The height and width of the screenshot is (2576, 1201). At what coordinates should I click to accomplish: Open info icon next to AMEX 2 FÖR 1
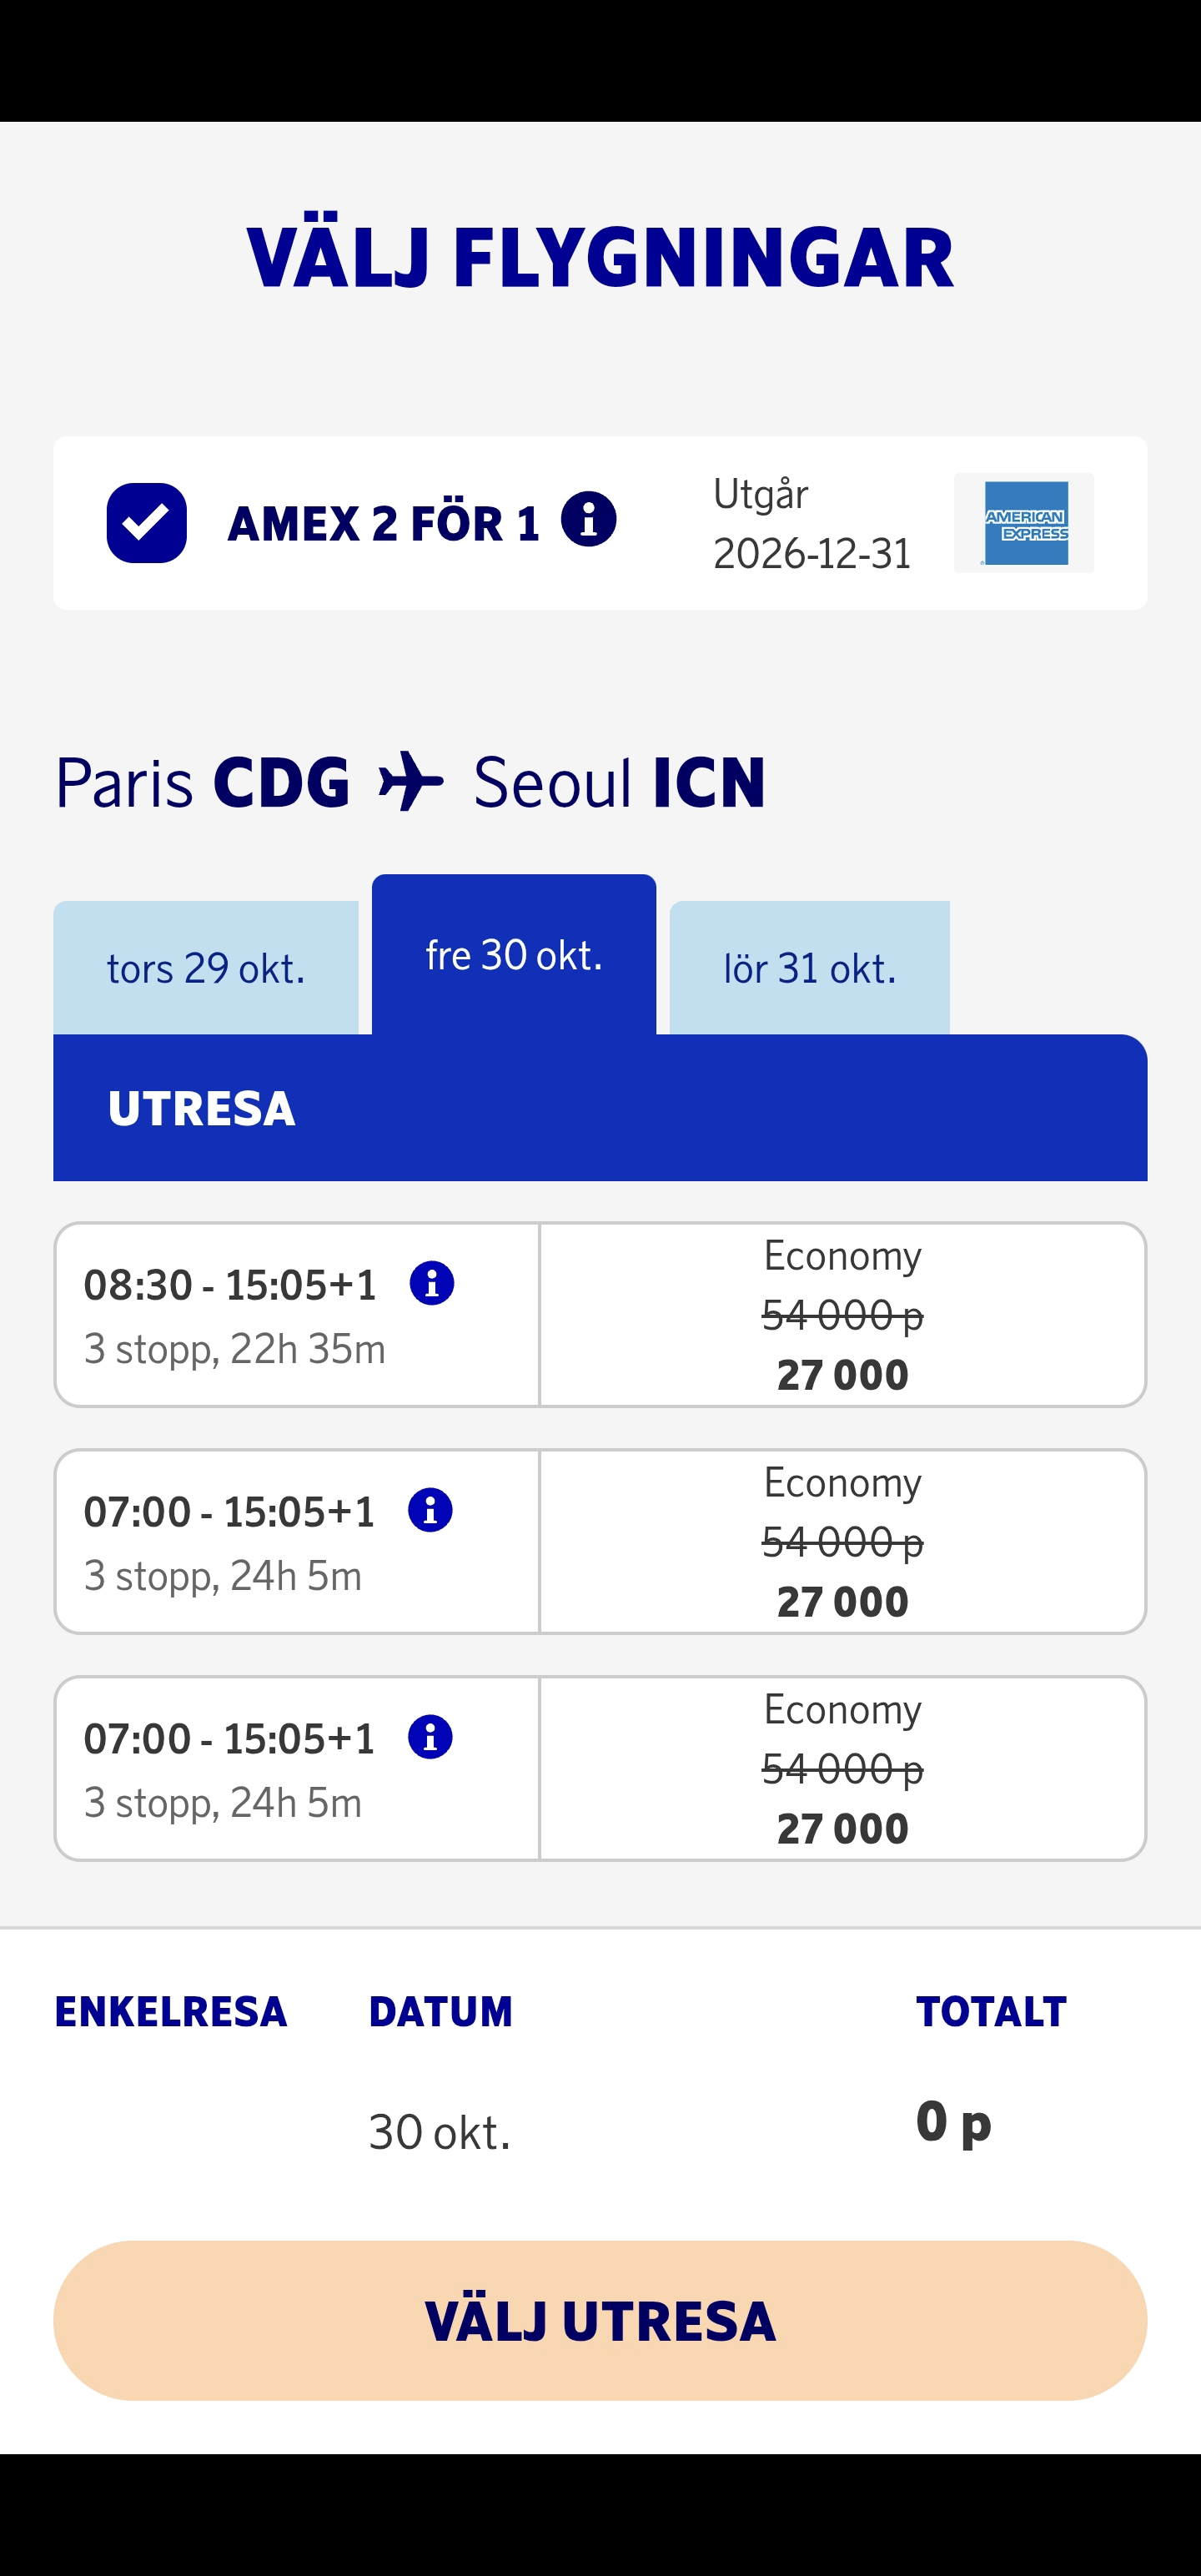point(588,520)
